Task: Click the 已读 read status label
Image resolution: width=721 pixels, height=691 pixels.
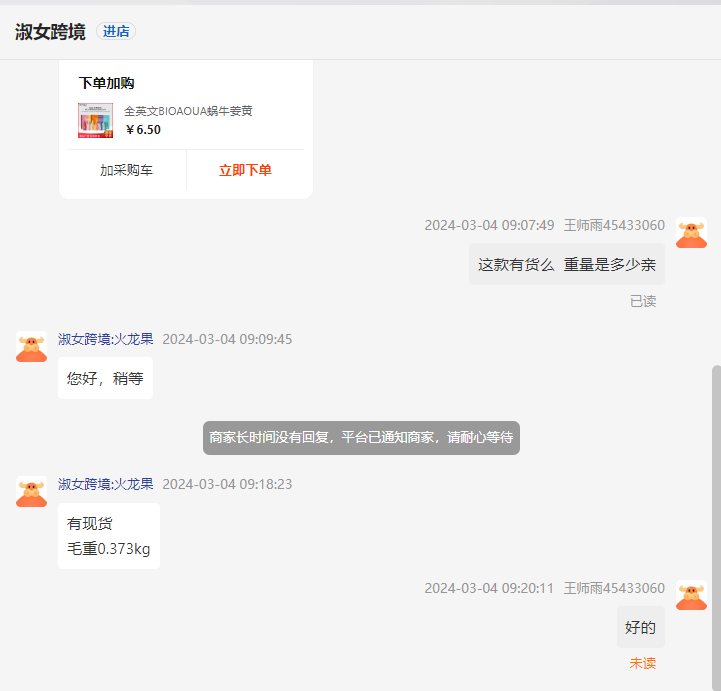Action: 642,301
